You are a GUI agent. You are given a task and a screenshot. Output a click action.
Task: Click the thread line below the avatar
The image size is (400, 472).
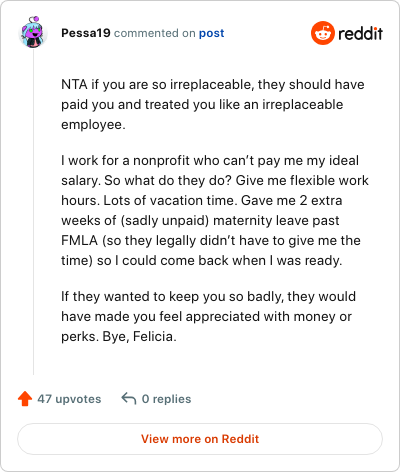click(x=33, y=212)
